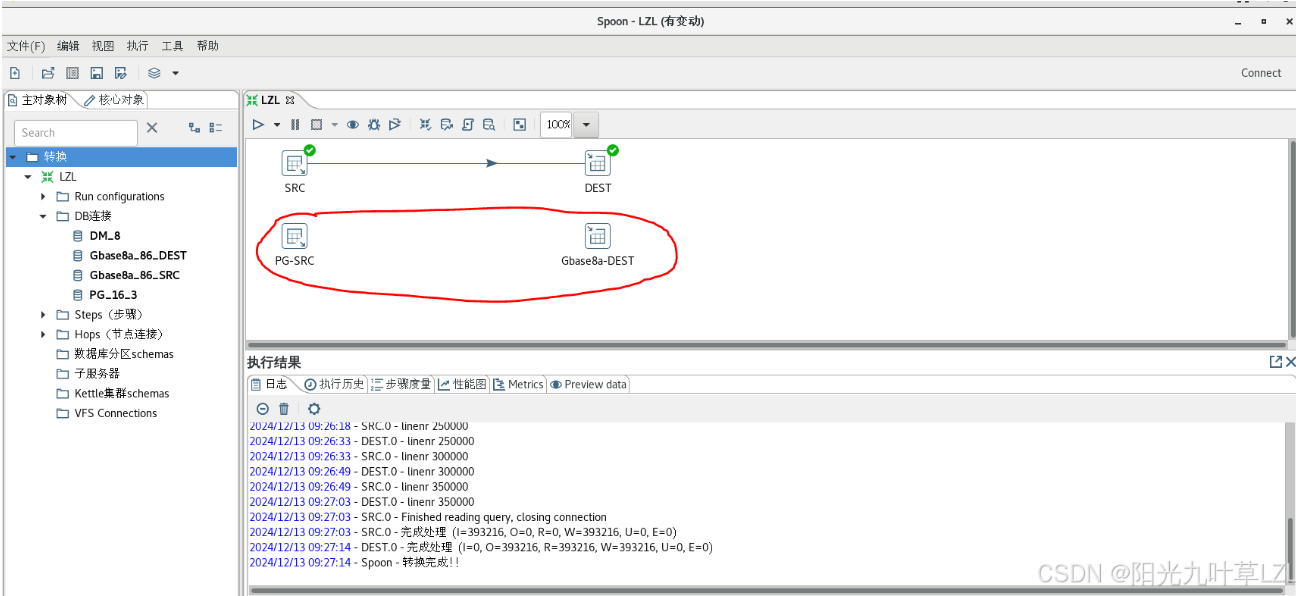
Task: Debug the transformation with the bug icon
Action: click(x=374, y=125)
